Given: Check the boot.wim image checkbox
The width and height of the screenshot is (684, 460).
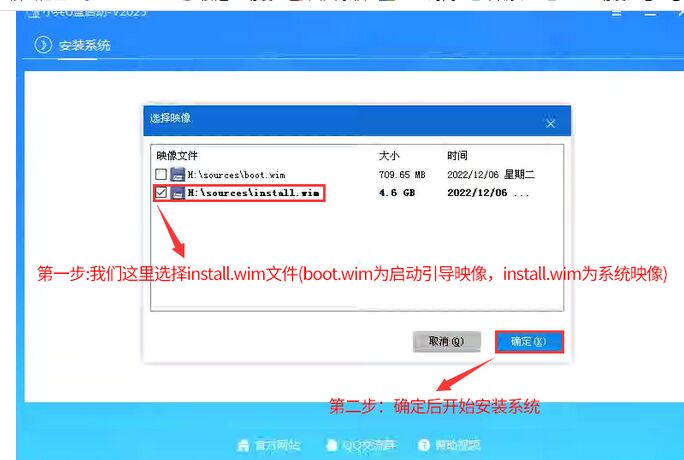Looking at the screenshot, I should click(161, 174).
